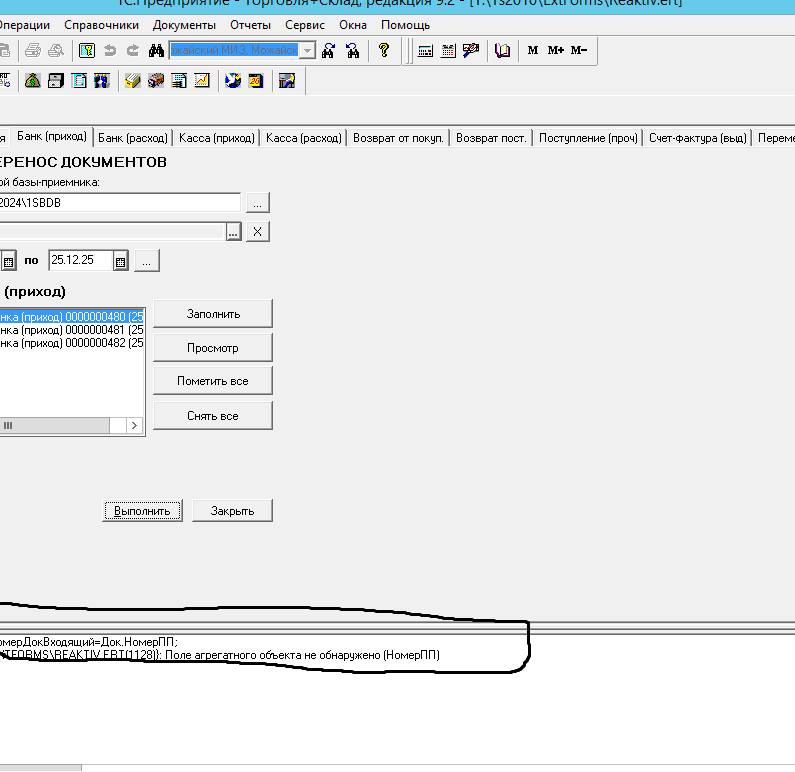
Task: Click the money bag toolbar icon
Action: pos(32,81)
